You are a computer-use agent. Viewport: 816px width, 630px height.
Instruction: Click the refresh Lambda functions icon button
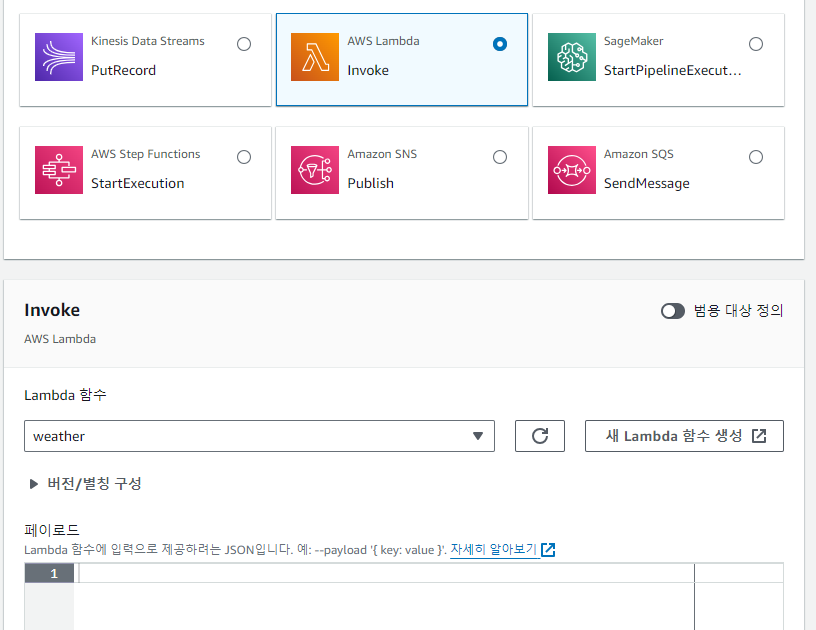point(540,436)
